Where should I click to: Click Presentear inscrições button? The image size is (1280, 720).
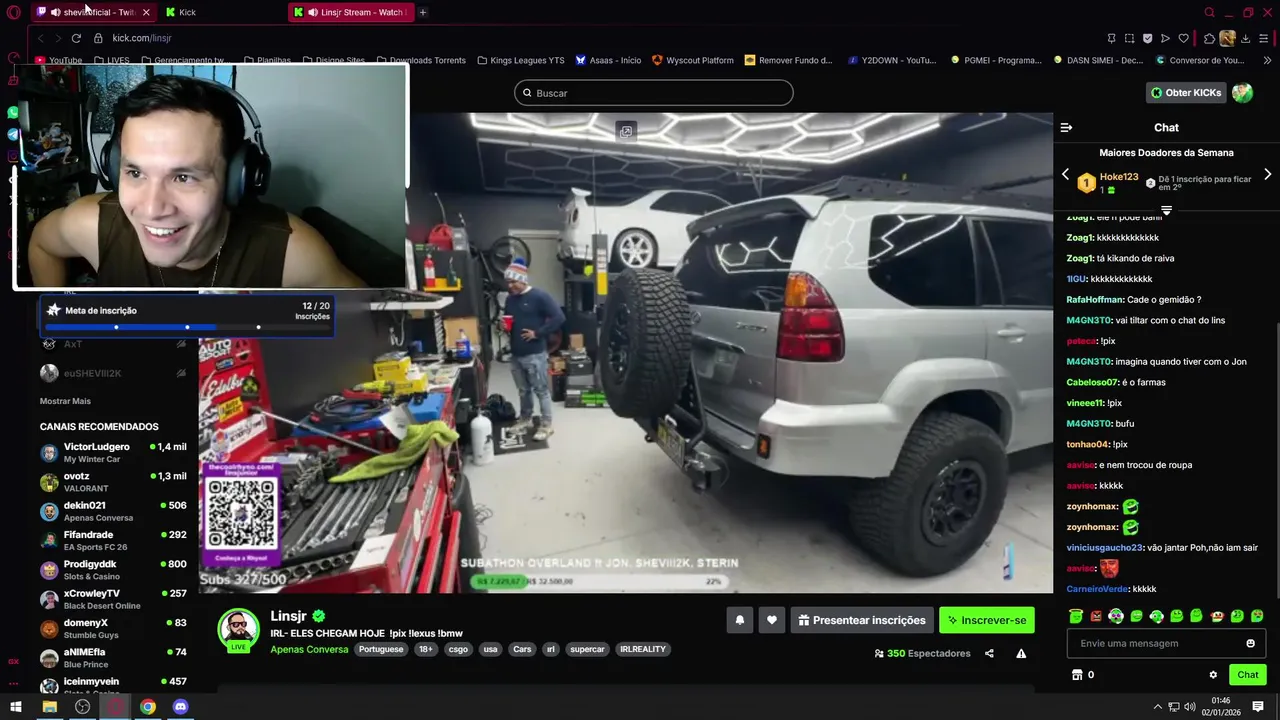862,620
